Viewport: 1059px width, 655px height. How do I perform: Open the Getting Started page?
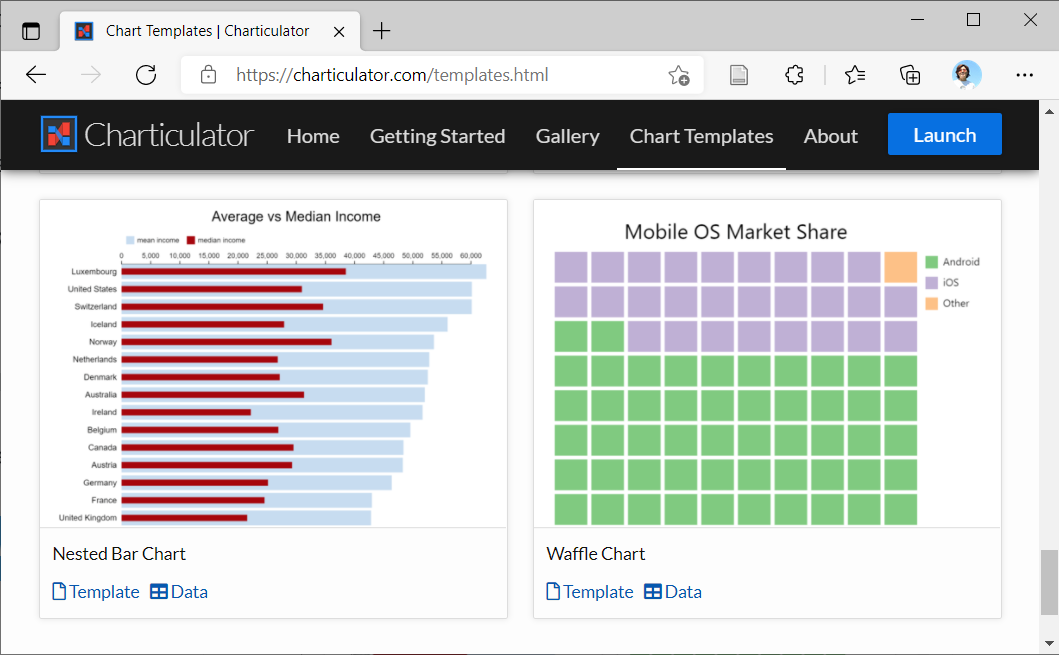[438, 136]
